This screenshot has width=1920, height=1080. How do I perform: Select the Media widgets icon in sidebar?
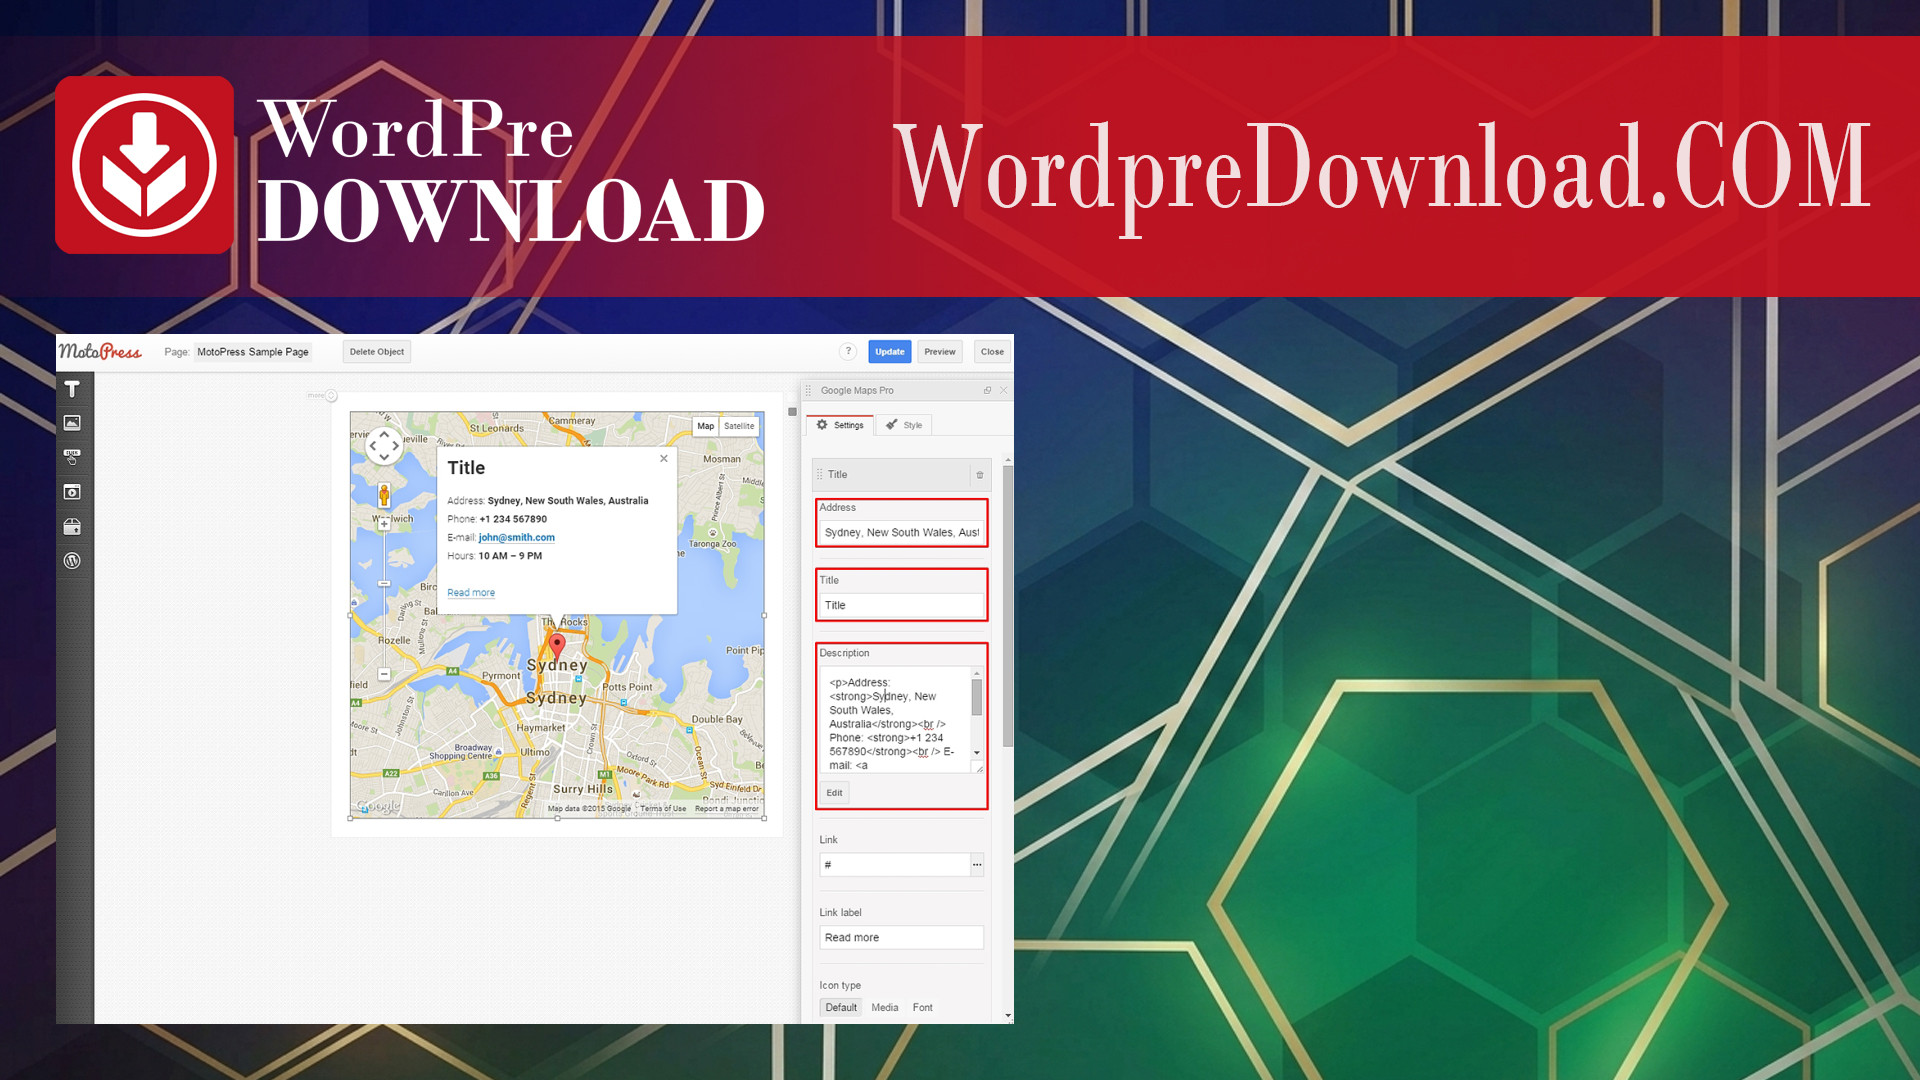[x=72, y=492]
